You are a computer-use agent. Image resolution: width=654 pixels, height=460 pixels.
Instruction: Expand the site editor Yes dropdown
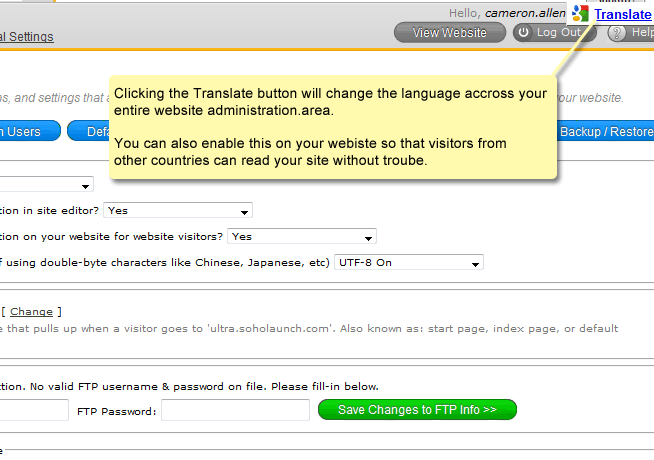click(177, 211)
